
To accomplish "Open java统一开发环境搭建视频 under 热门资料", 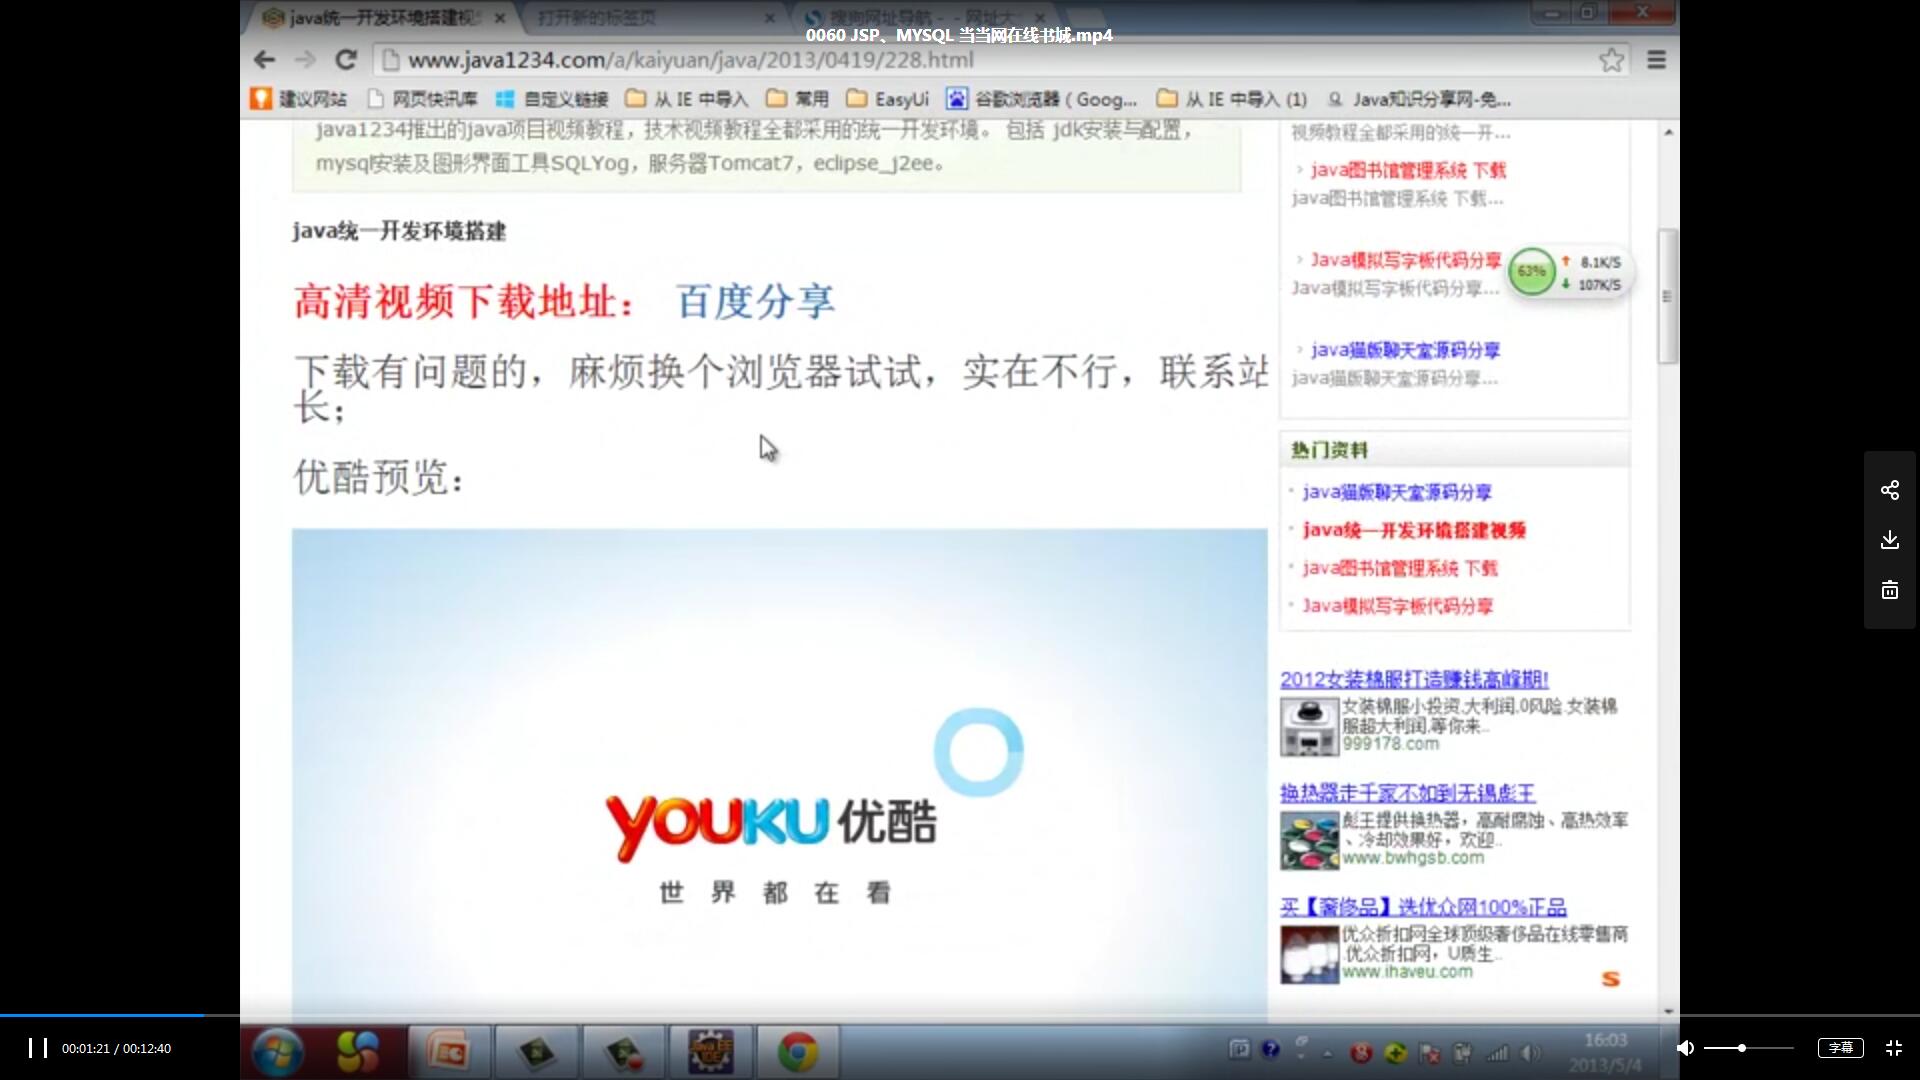I will point(1414,530).
